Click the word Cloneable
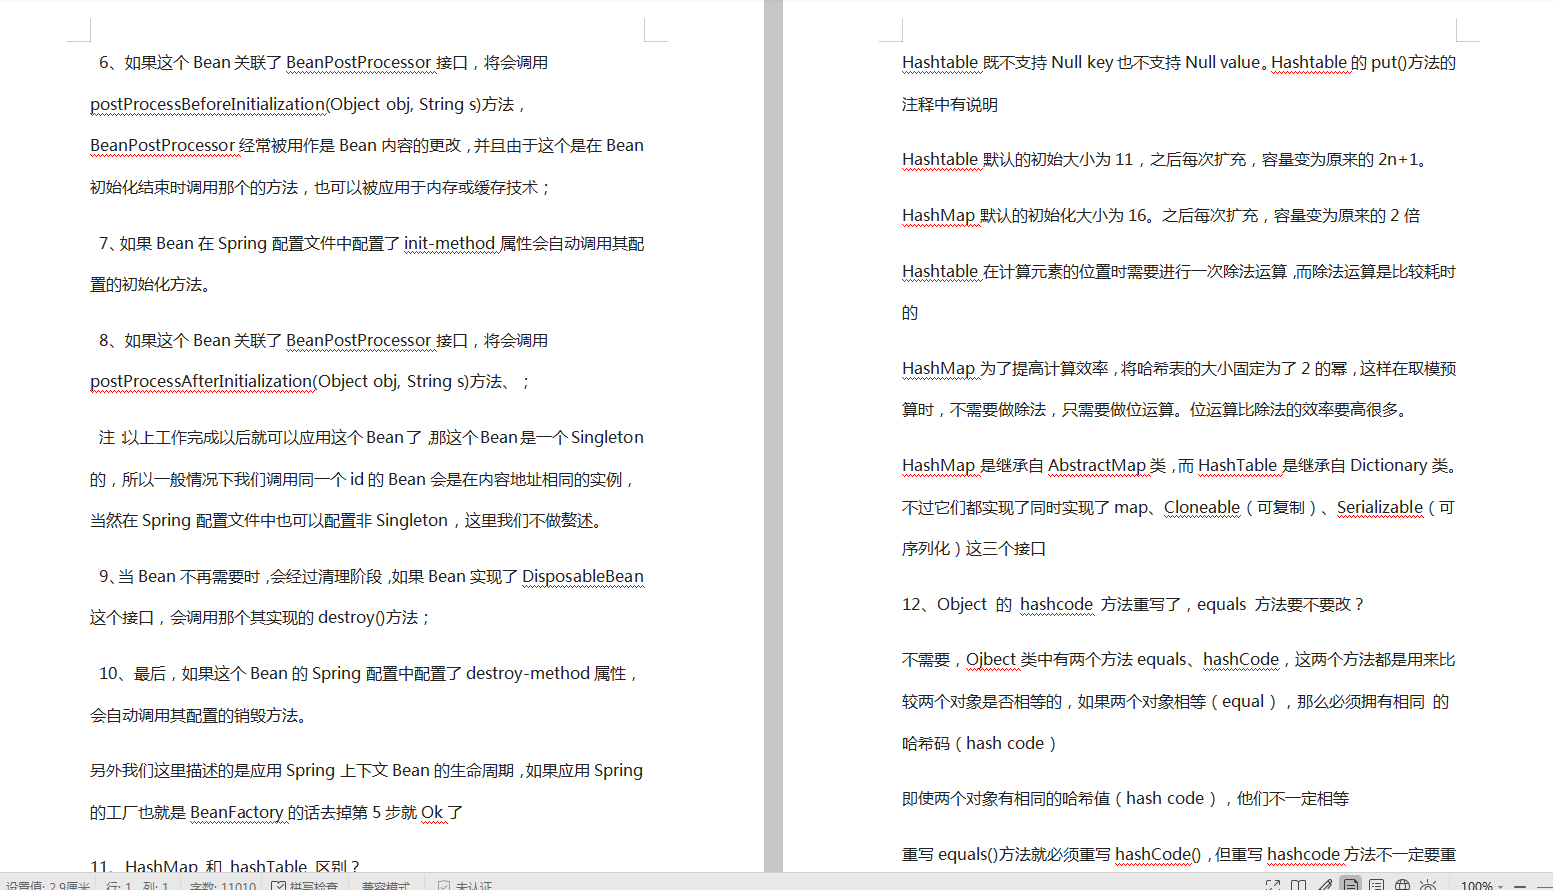This screenshot has height=890, width=1553. [1202, 507]
